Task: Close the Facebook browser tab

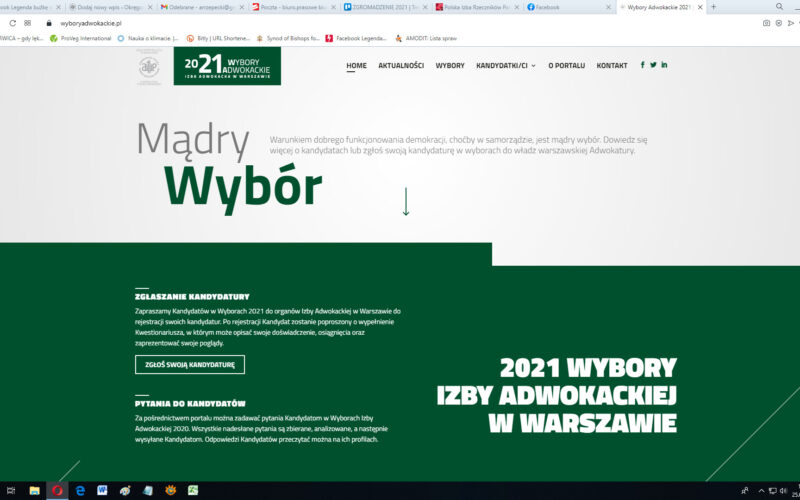Action: click(x=608, y=7)
